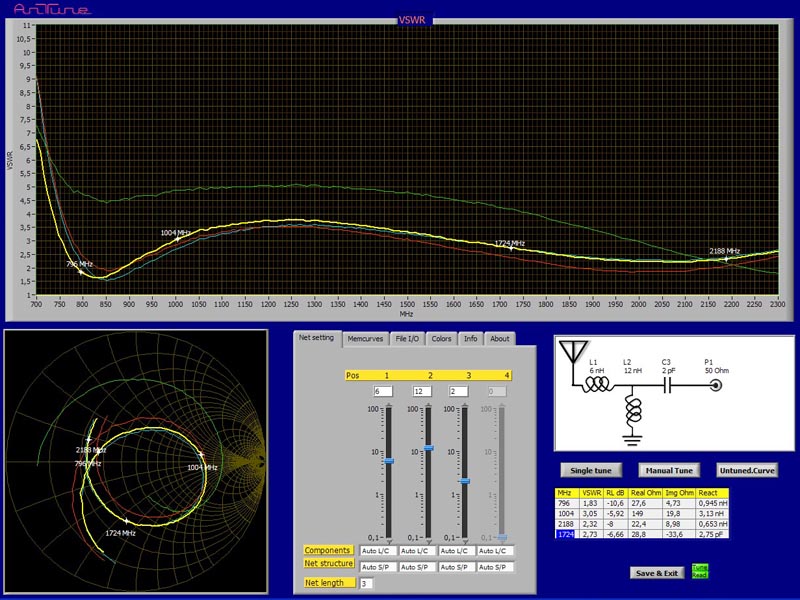Select the C3 capacitor symbol
The width and height of the screenshot is (800, 600).
pyautogui.click(x=667, y=386)
